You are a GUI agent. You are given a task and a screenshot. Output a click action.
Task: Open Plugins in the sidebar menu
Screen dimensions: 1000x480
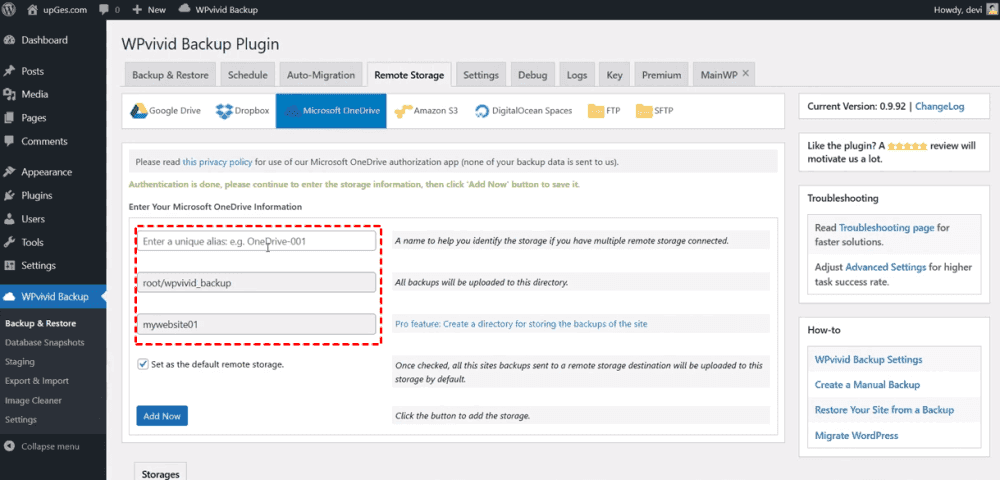[37, 195]
